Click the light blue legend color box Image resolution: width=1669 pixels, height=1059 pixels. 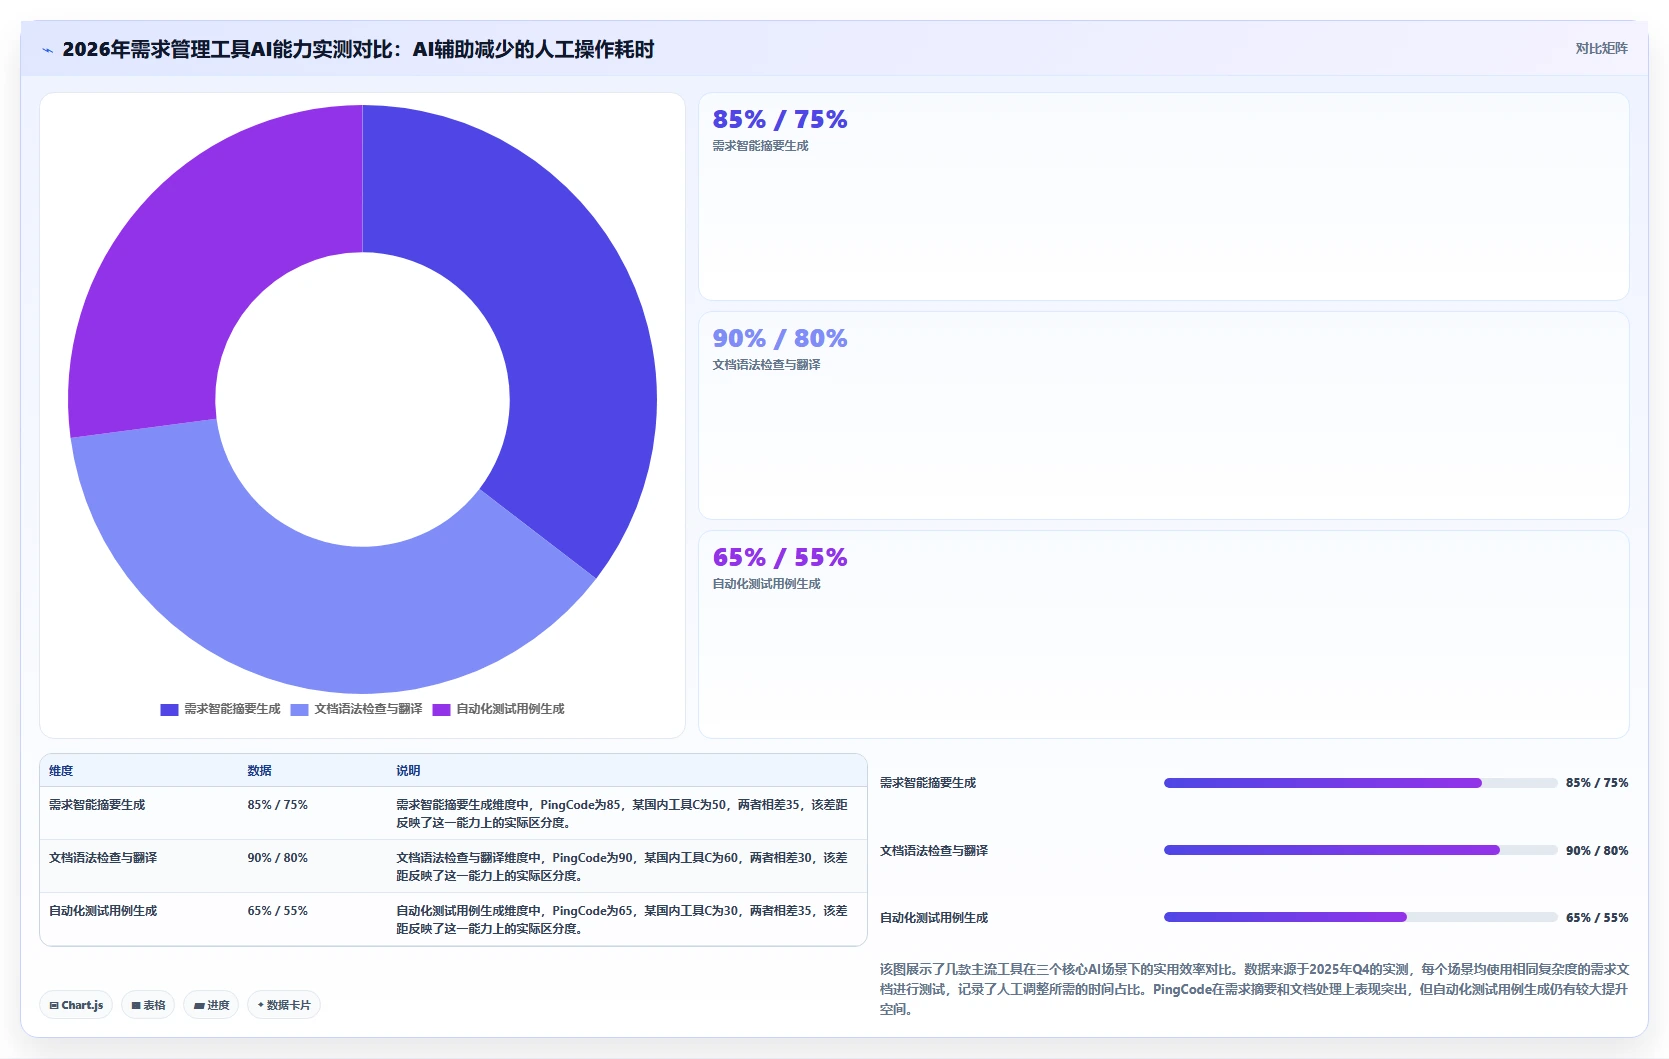(300, 709)
